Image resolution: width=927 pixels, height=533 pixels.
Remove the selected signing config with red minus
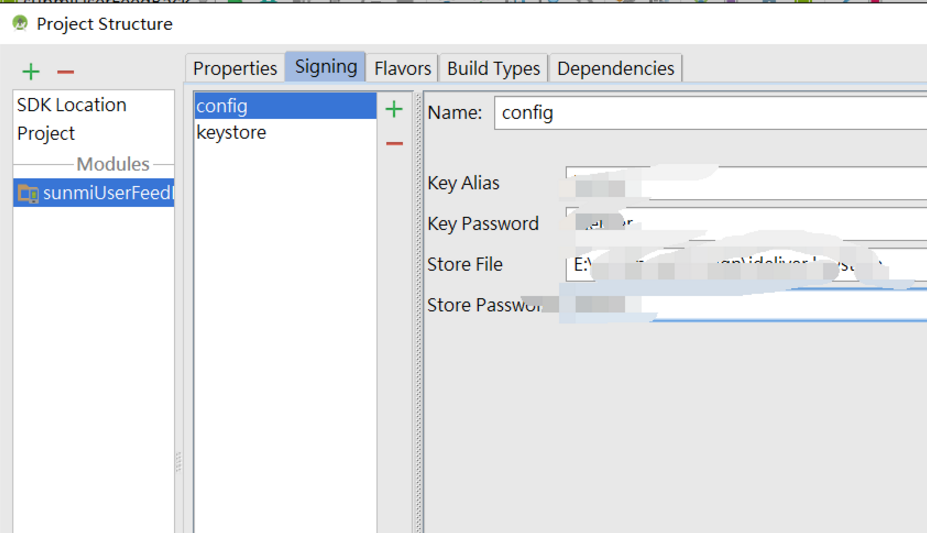click(394, 144)
